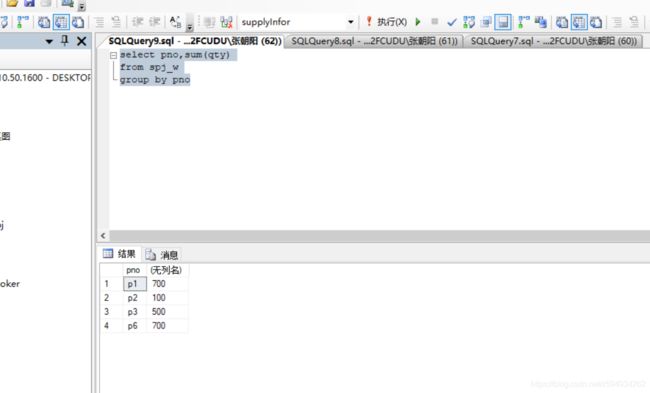Select the 700 value in the p1 row
This screenshot has width=650, height=393.
167,284
